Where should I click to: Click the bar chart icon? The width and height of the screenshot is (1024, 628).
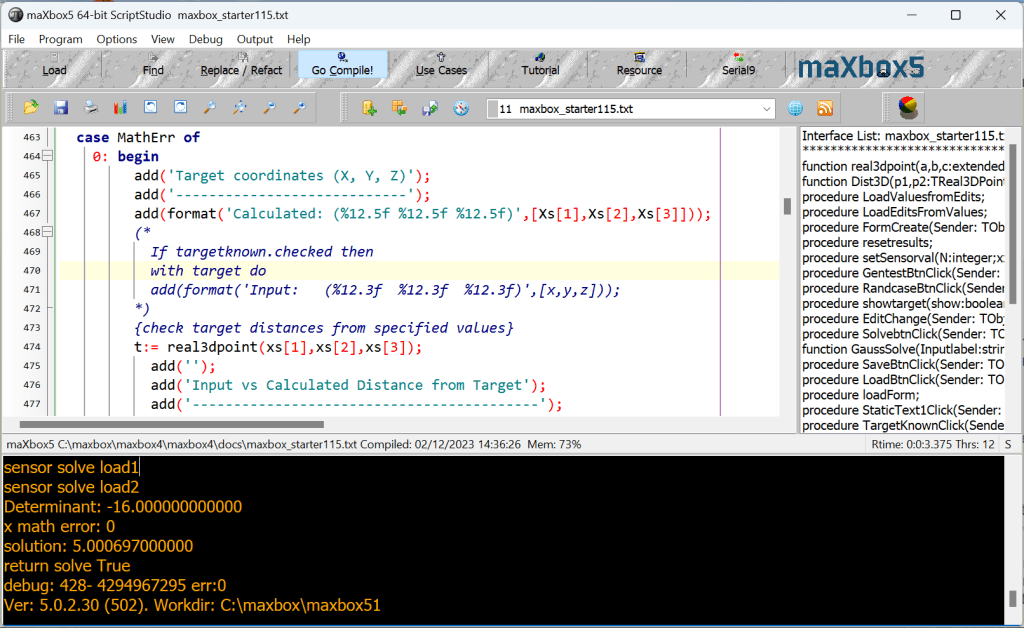point(121,108)
